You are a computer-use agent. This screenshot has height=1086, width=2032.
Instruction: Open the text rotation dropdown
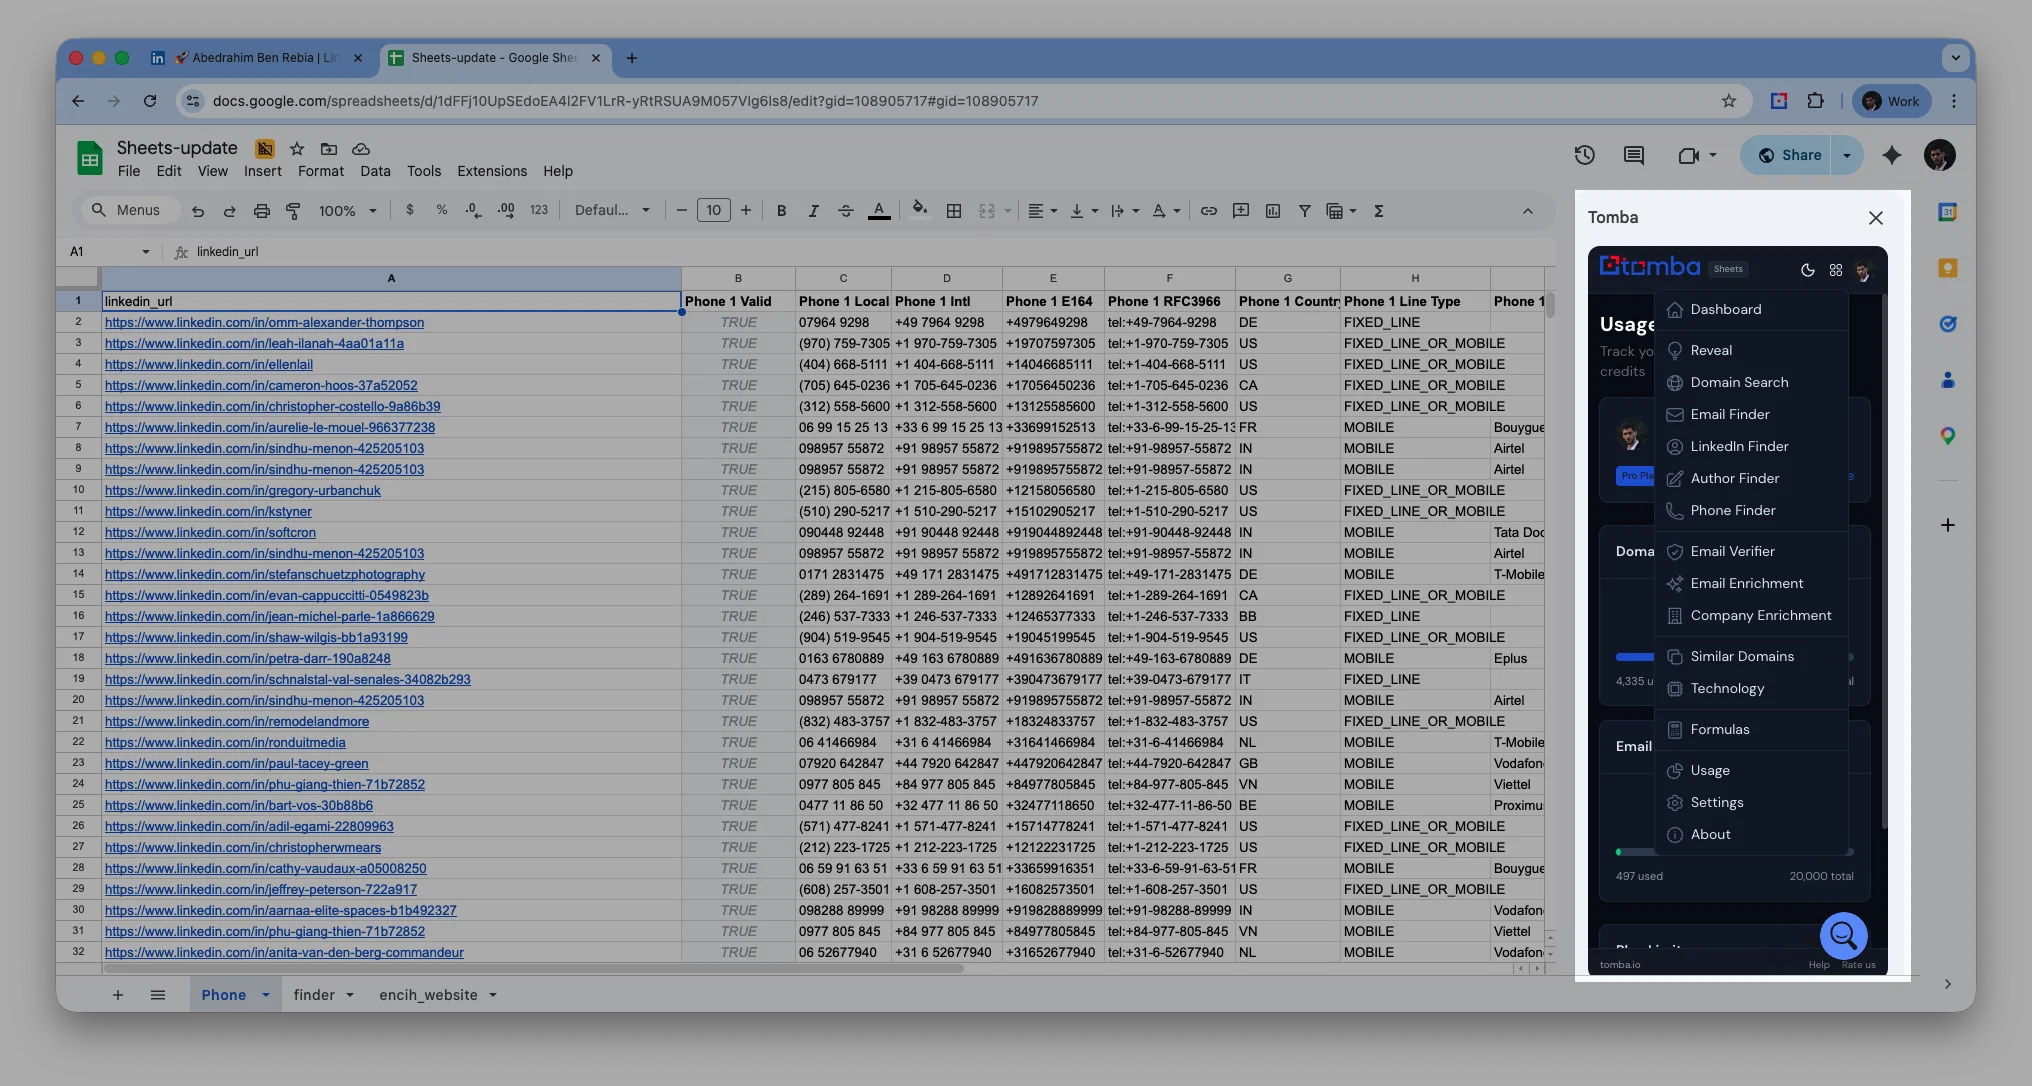[1166, 211]
